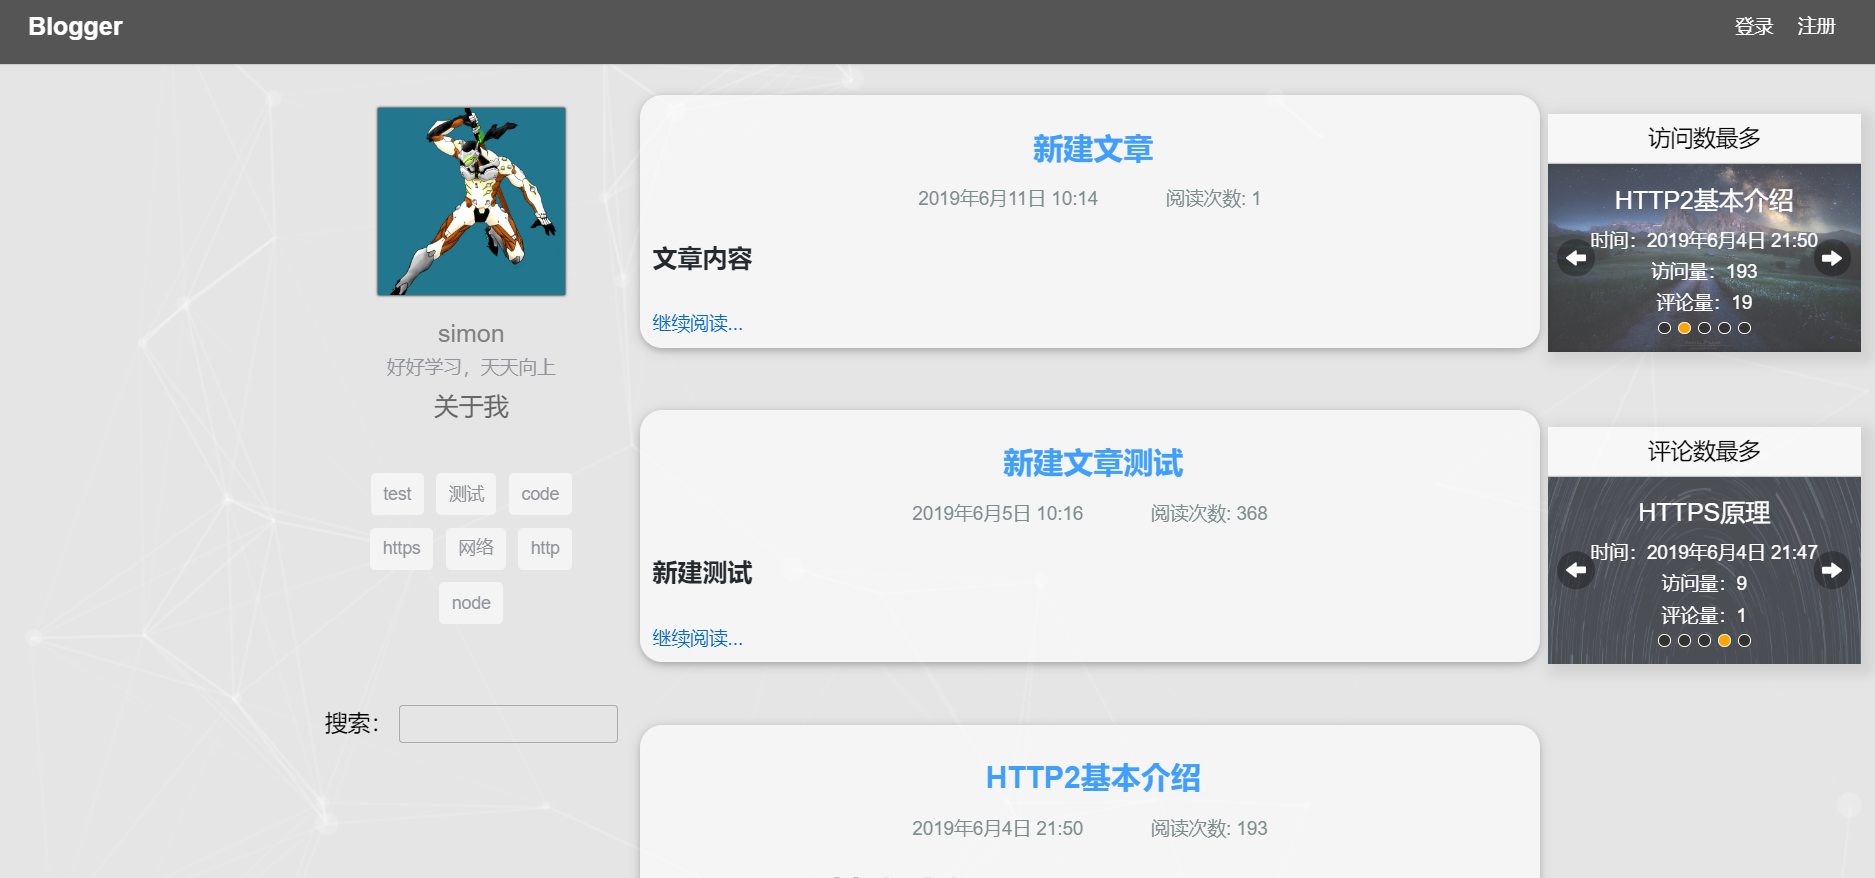
Task: Open the HTTP2基本介绍 article title in list
Action: 1092,778
